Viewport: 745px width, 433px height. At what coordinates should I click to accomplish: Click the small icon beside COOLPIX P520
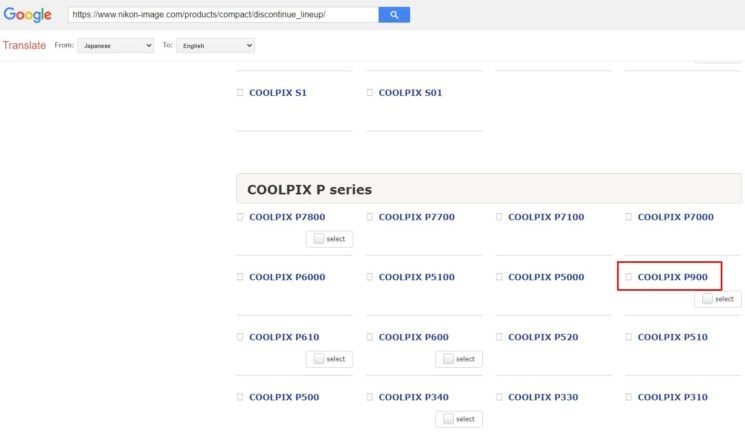[x=499, y=337]
